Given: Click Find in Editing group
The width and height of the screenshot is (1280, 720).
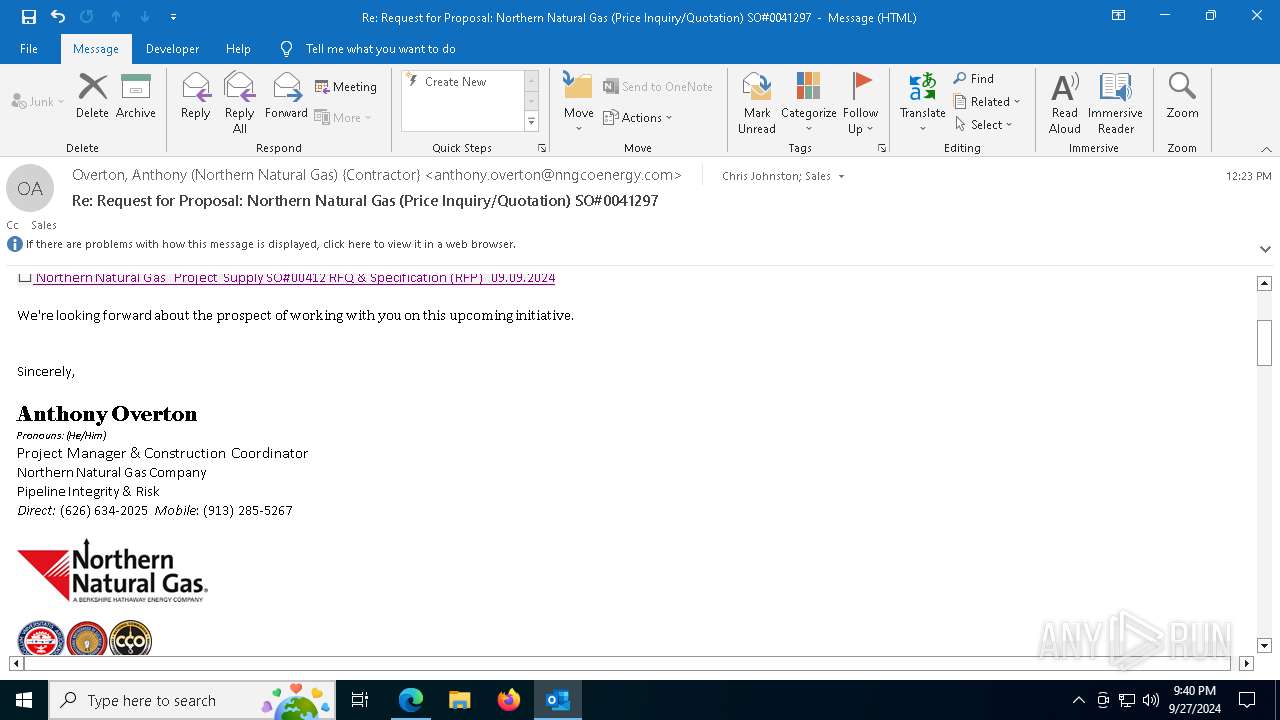Looking at the screenshot, I should point(974,79).
